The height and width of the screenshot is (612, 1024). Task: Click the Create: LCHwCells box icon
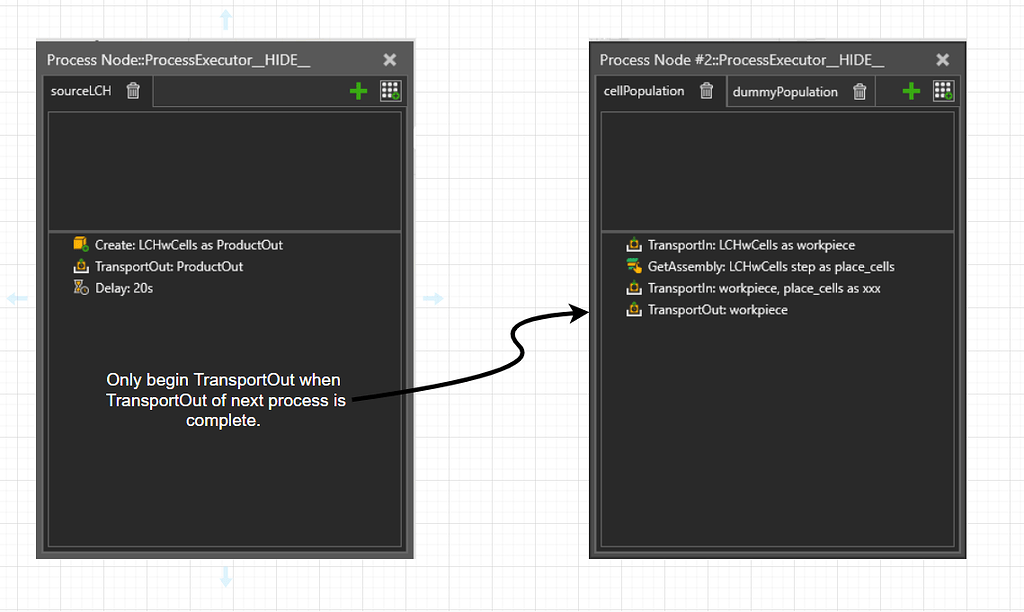coord(81,243)
